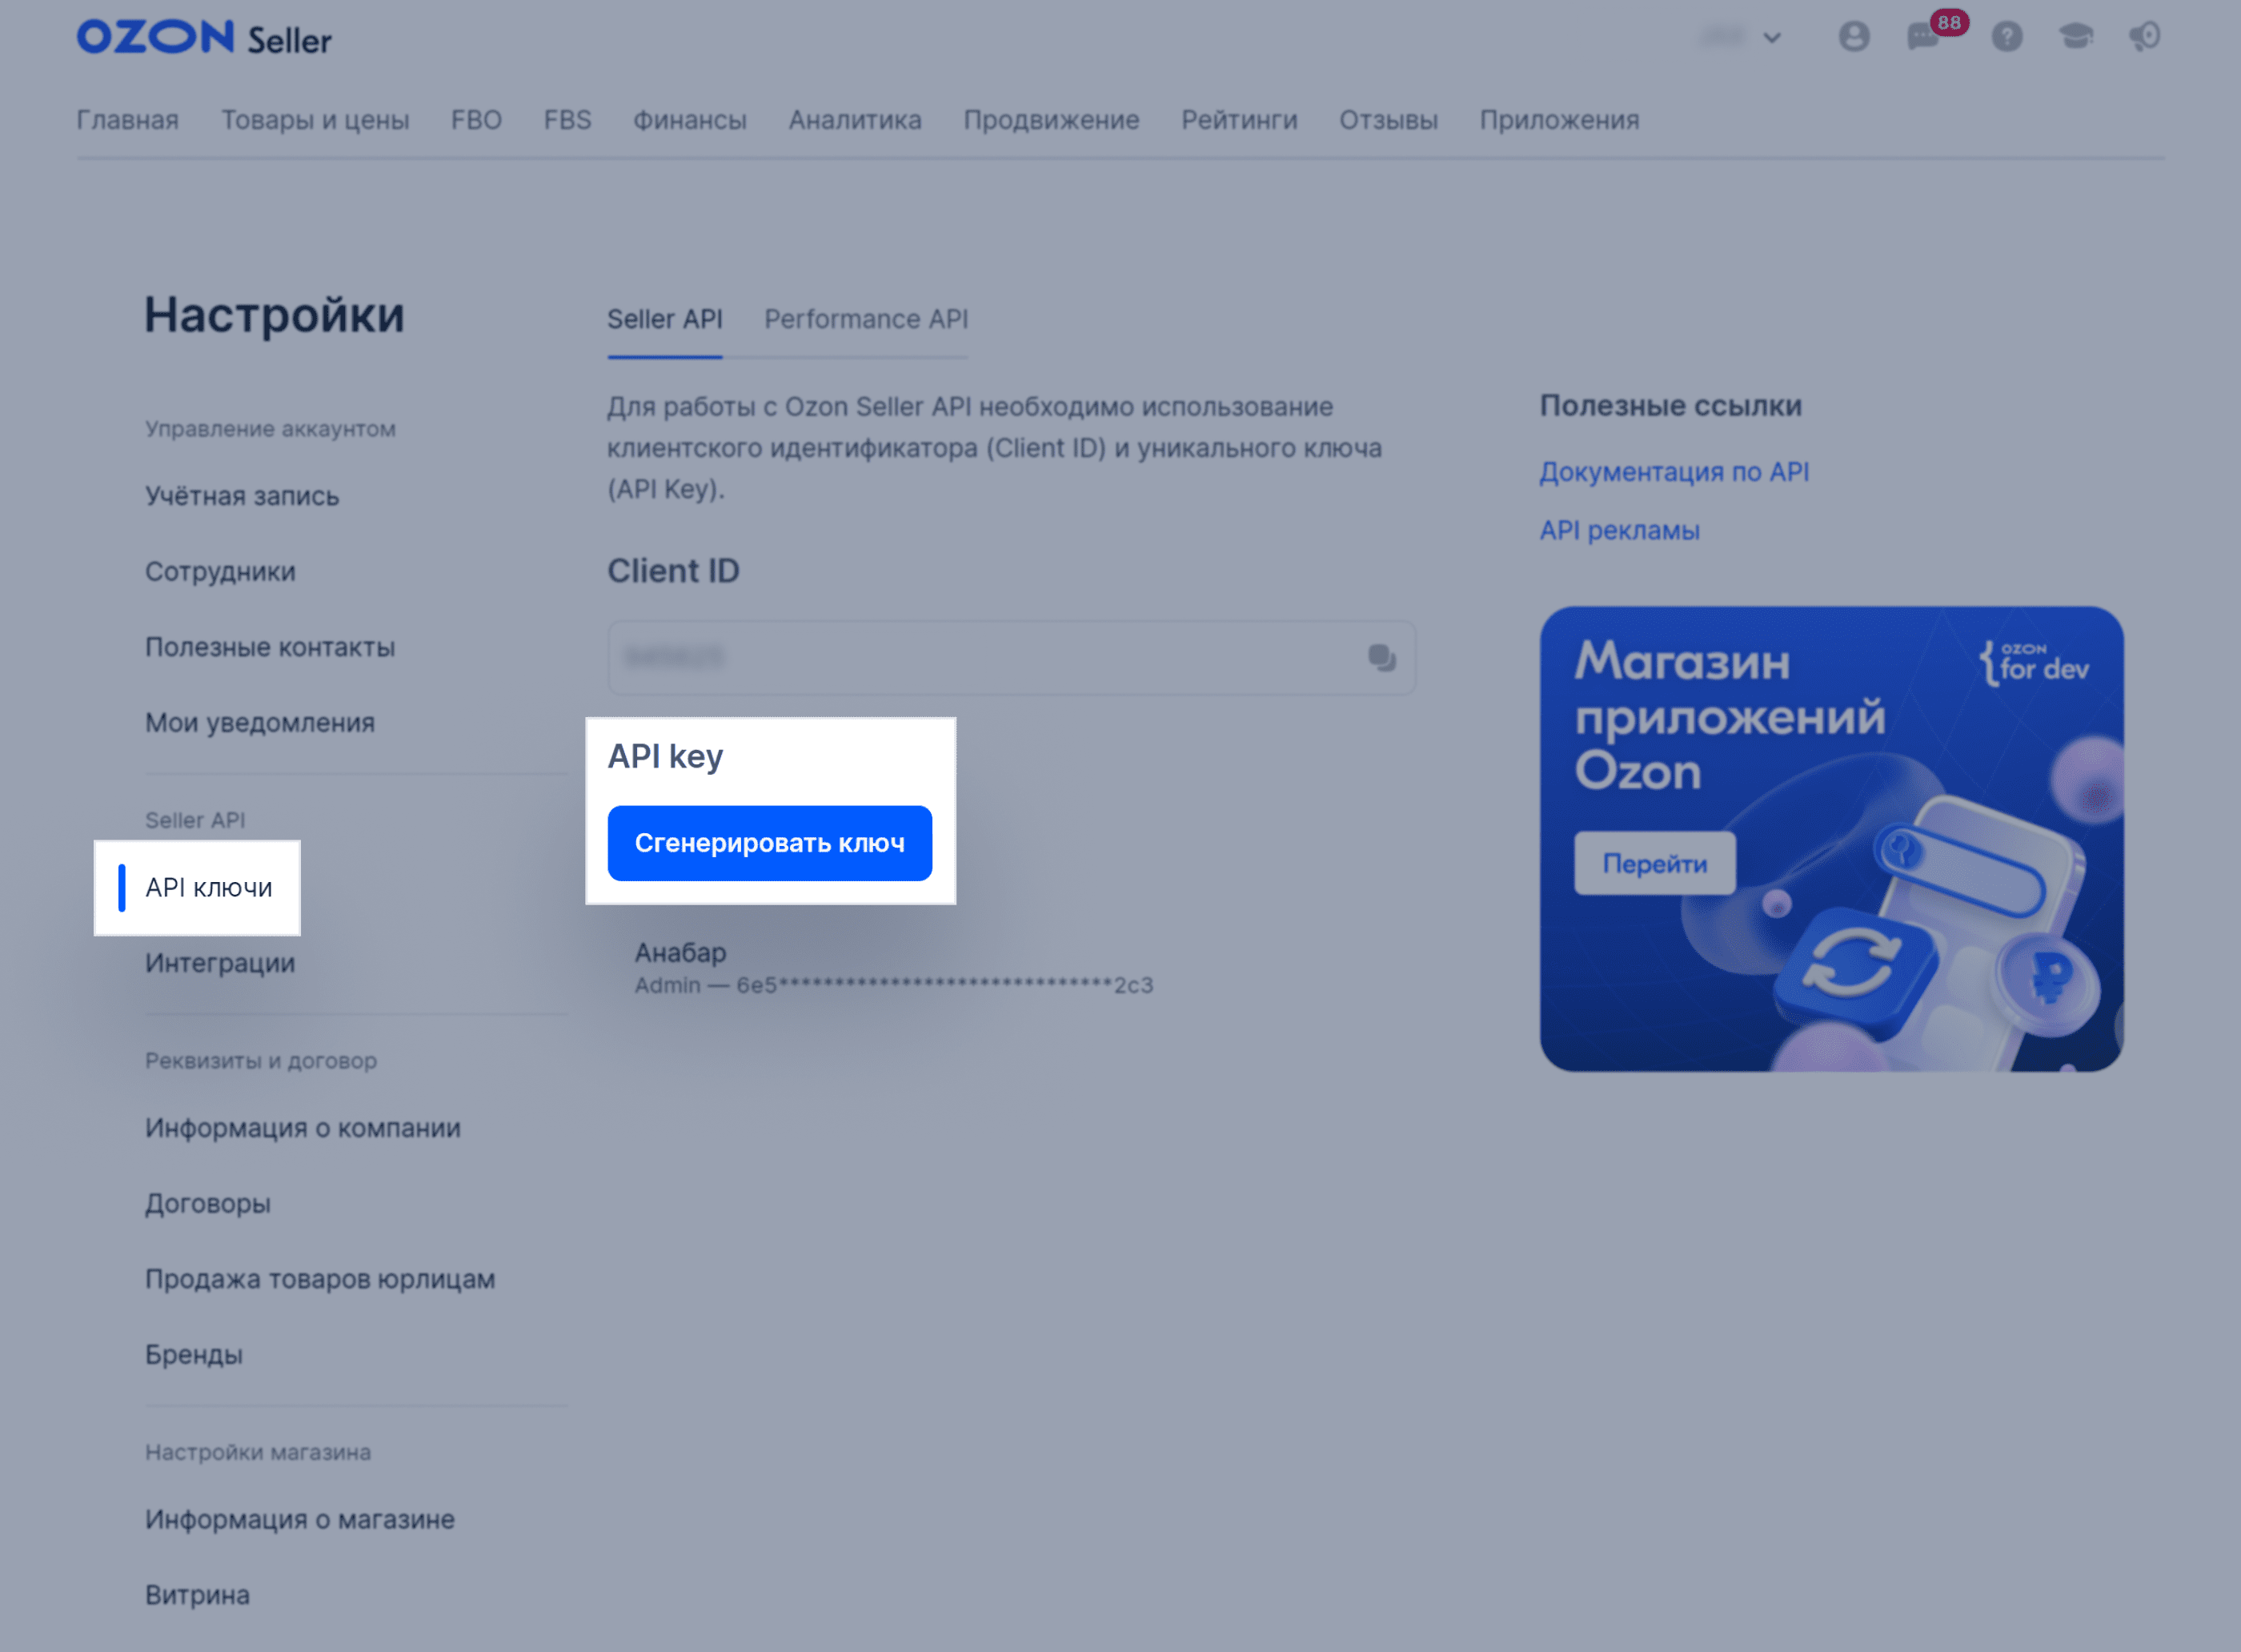Click the Client ID input field

click(x=1011, y=657)
